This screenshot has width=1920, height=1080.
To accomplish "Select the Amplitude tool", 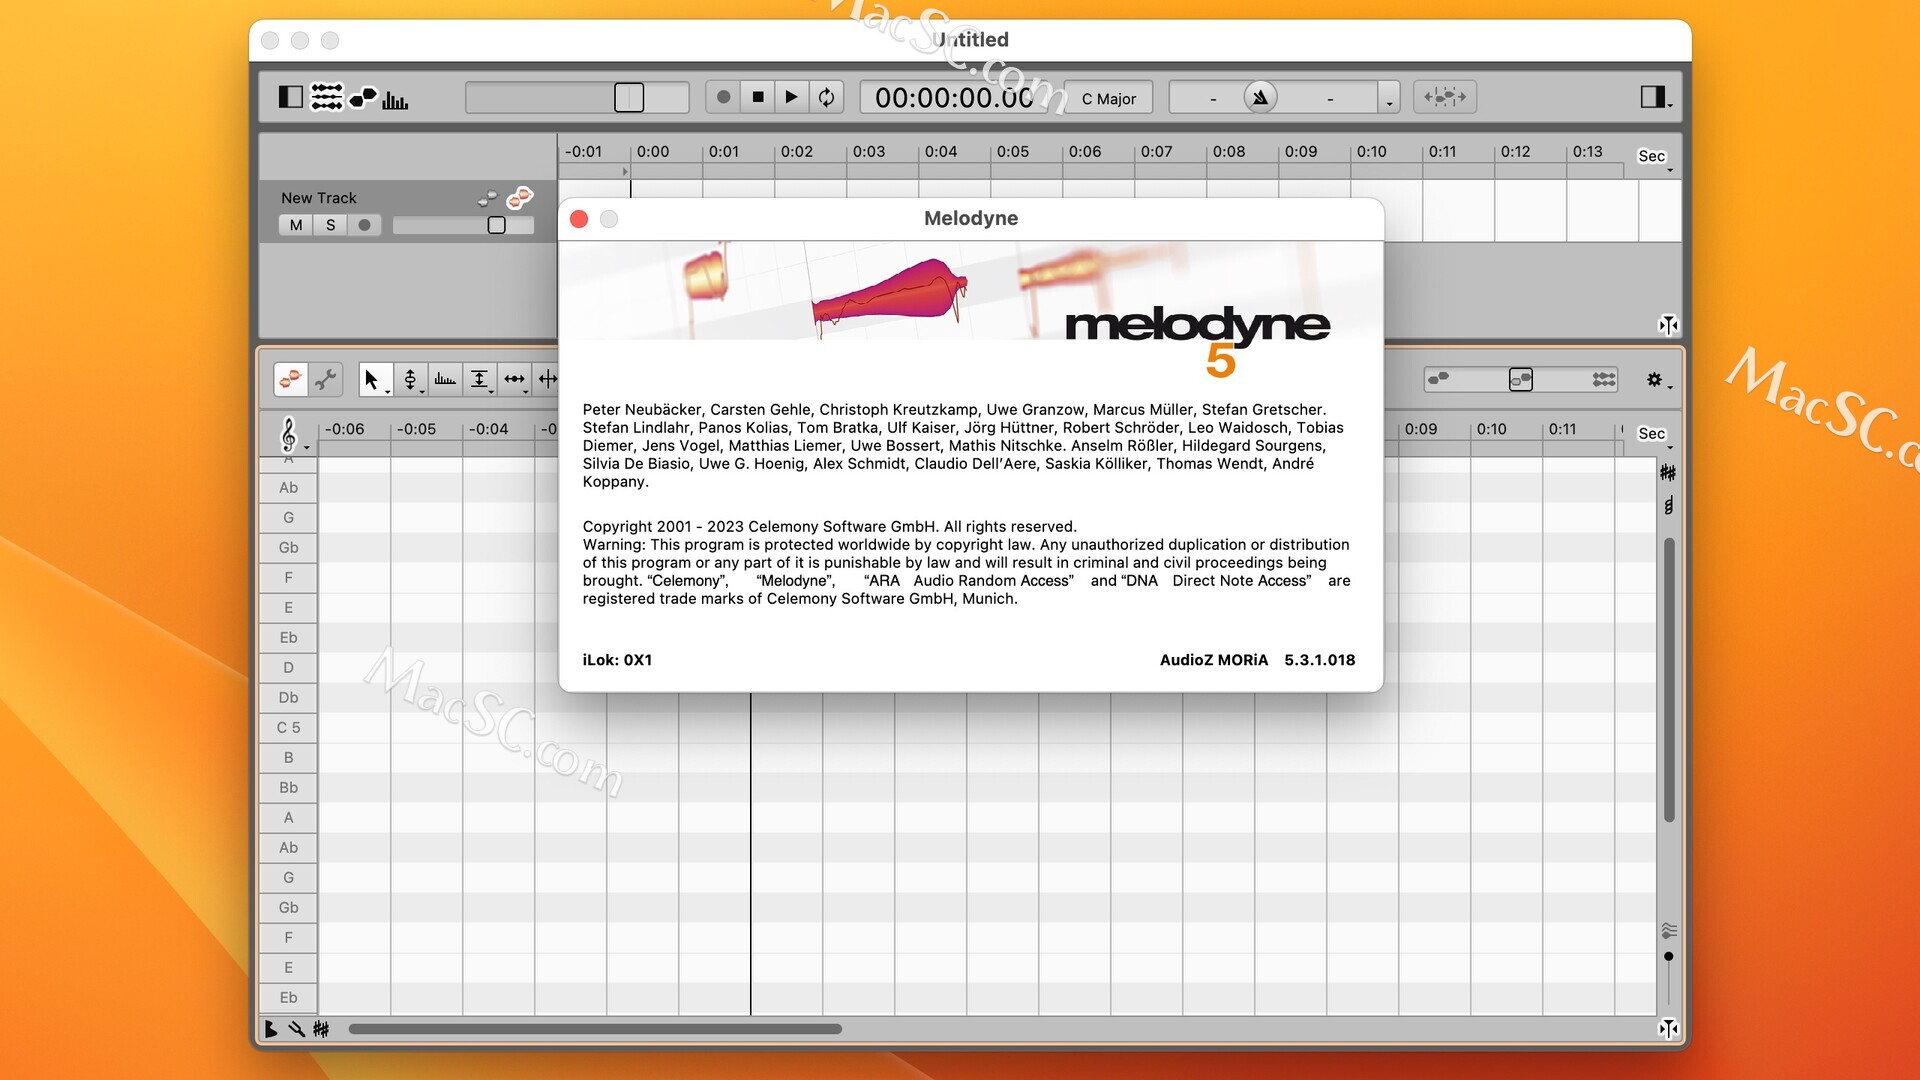I will 479,379.
